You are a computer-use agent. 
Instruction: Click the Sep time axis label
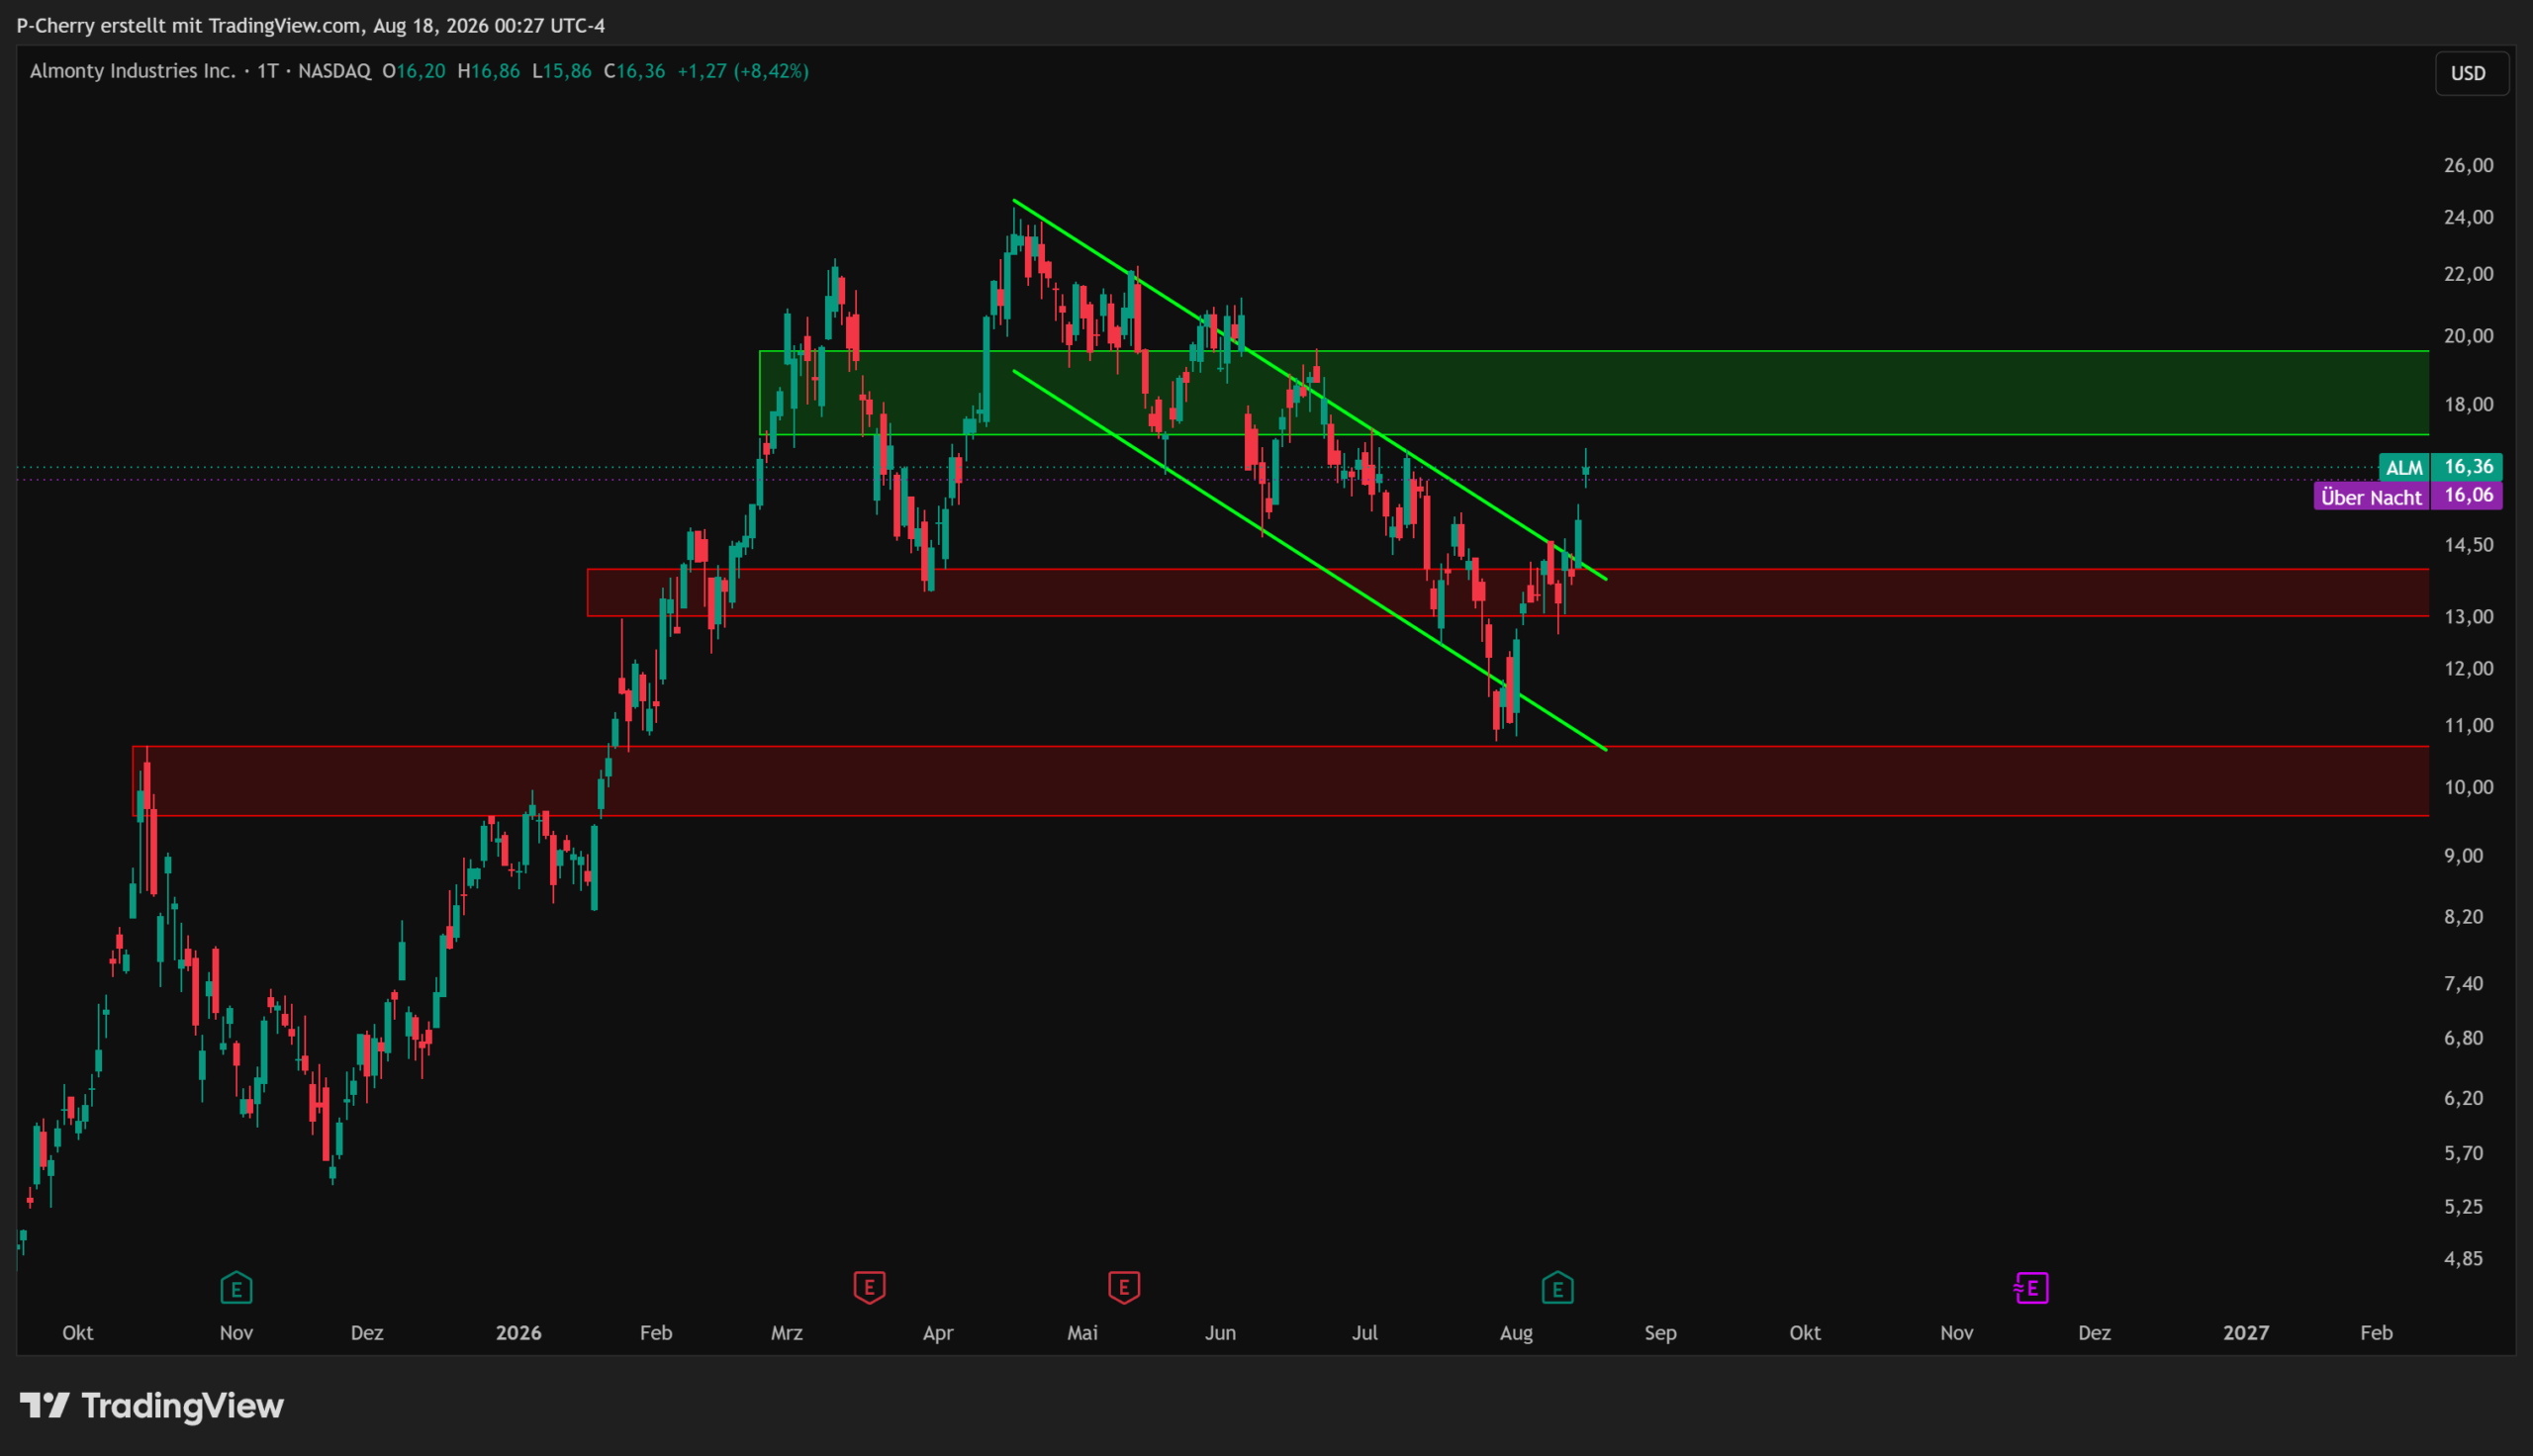tap(1660, 1333)
